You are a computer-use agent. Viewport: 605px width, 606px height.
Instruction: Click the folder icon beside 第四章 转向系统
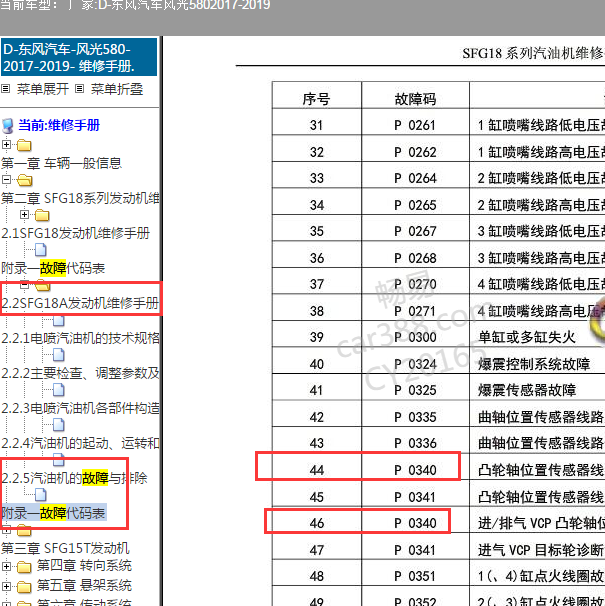point(24,567)
